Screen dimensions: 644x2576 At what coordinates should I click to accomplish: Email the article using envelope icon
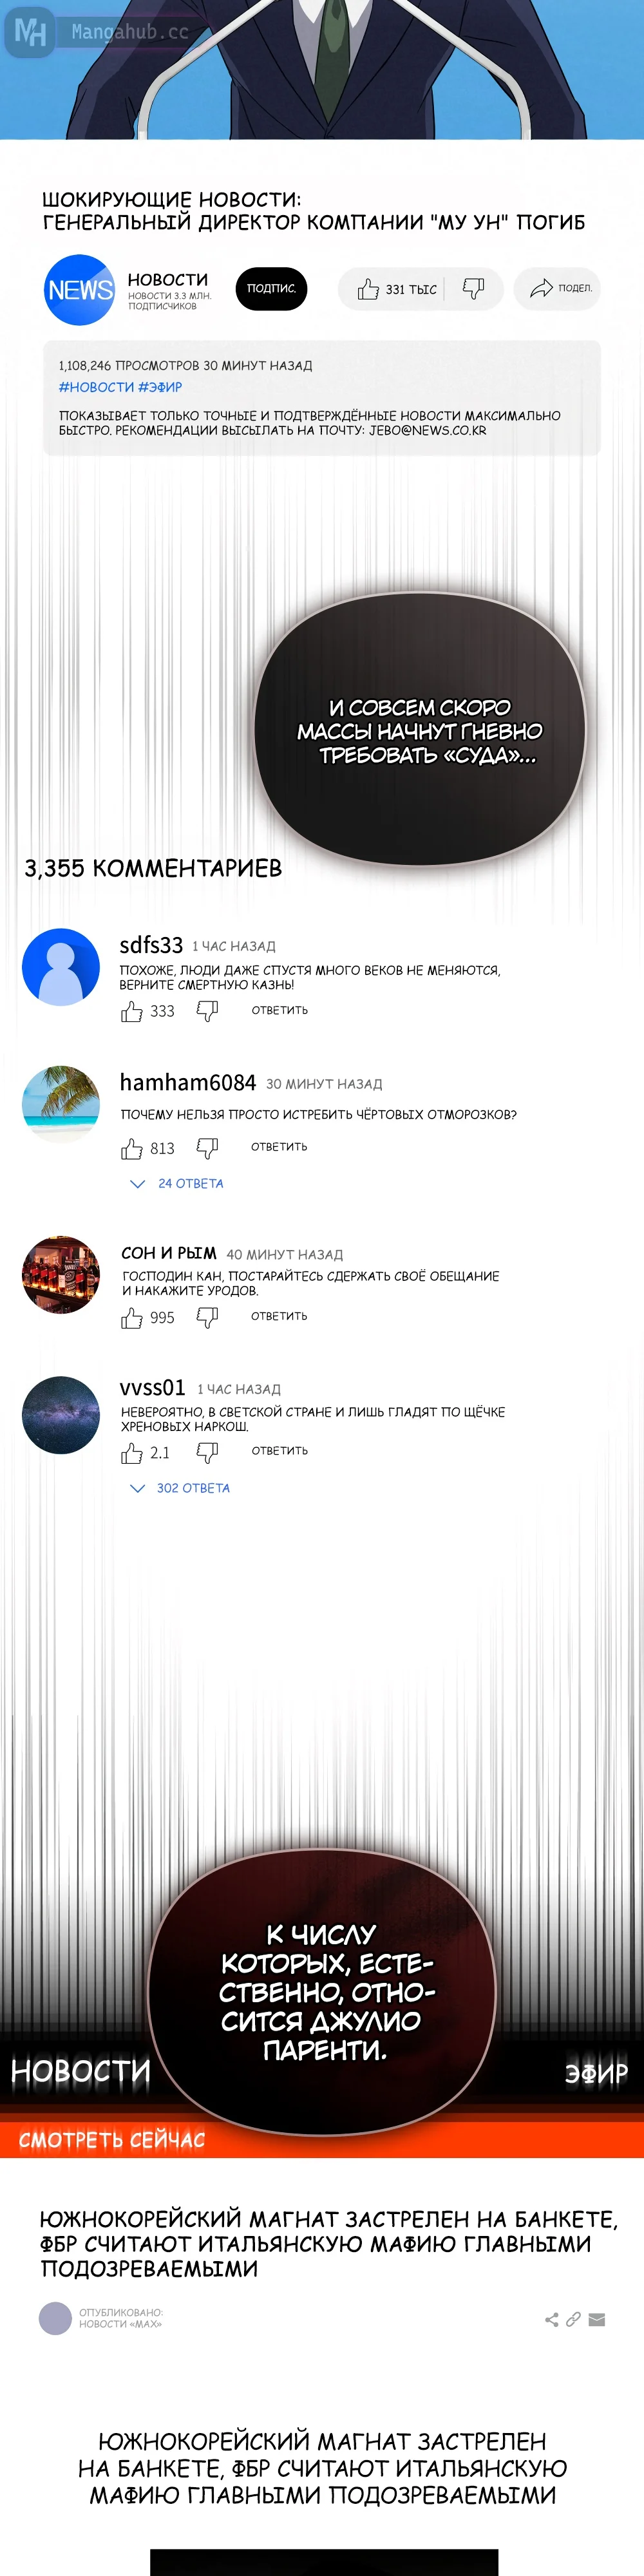tap(597, 2319)
